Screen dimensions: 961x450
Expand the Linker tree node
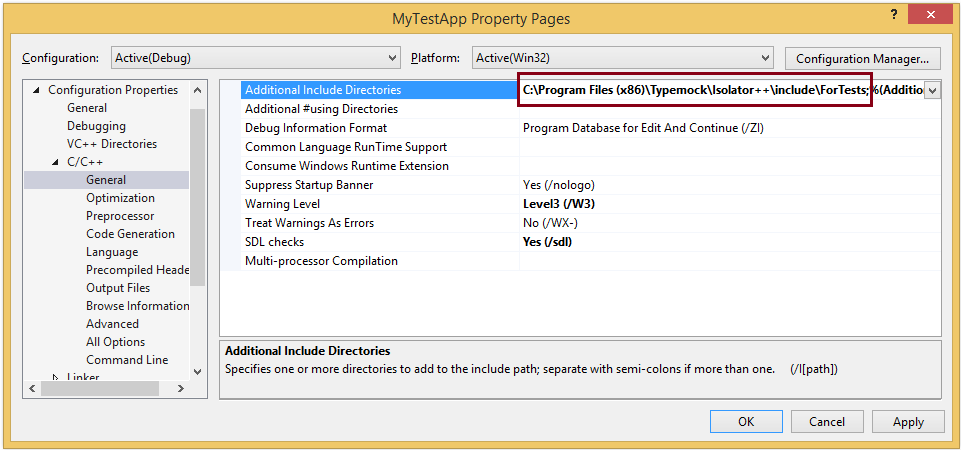point(55,377)
